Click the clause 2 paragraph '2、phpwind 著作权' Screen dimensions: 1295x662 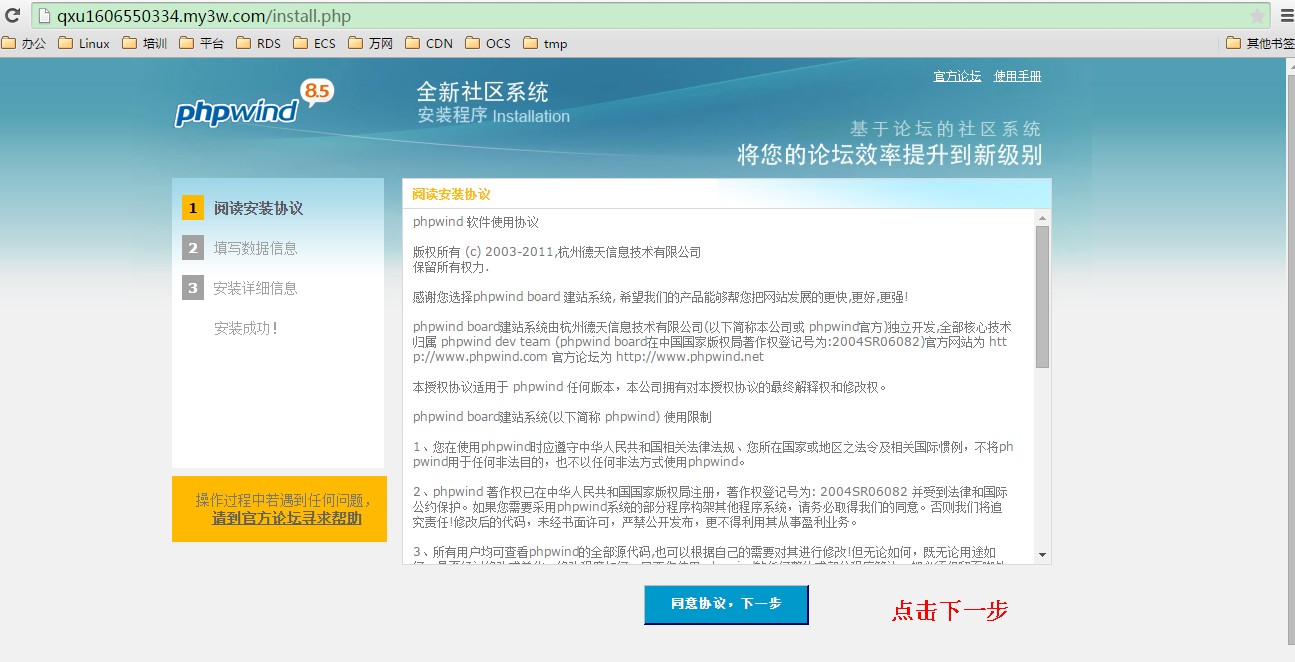711,507
